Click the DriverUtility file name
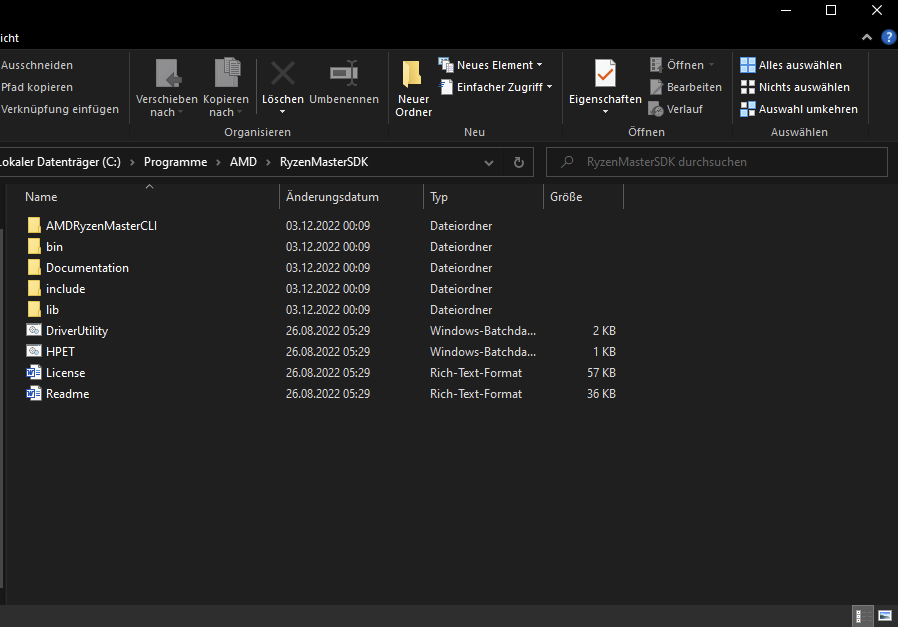Screen dimensions: 898x627 click(77, 331)
